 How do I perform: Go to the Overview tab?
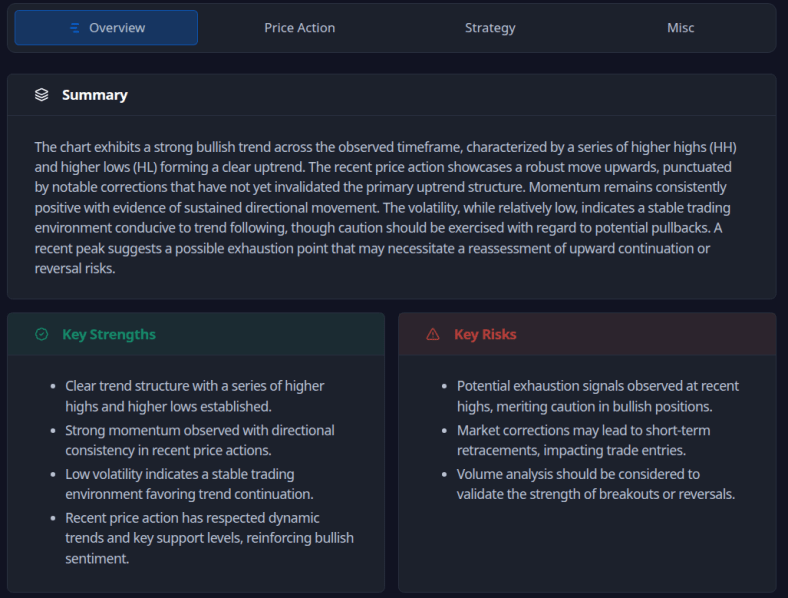click(x=117, y=28)
